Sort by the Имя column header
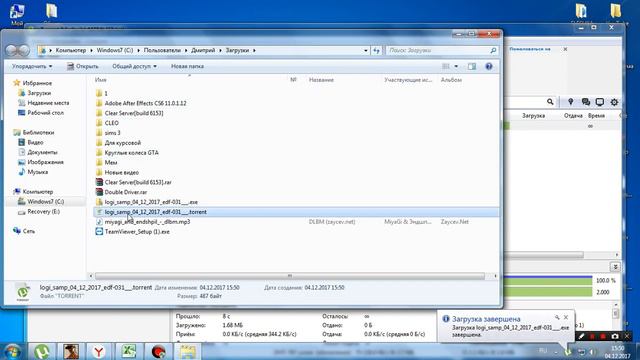640x360 pixels. coord(100,80)
